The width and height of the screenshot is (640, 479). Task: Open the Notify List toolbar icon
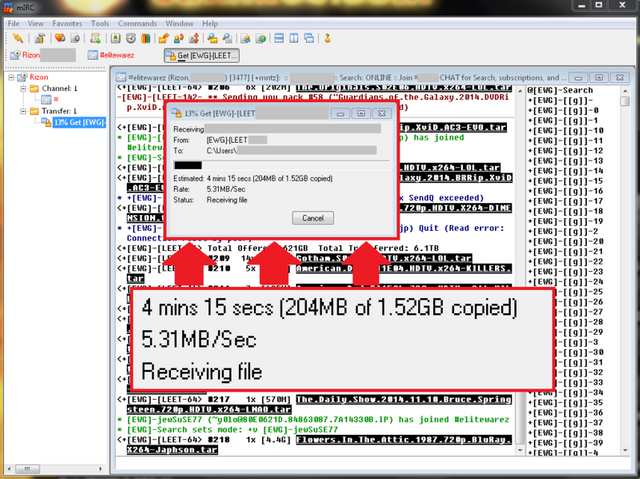[245, 38]
